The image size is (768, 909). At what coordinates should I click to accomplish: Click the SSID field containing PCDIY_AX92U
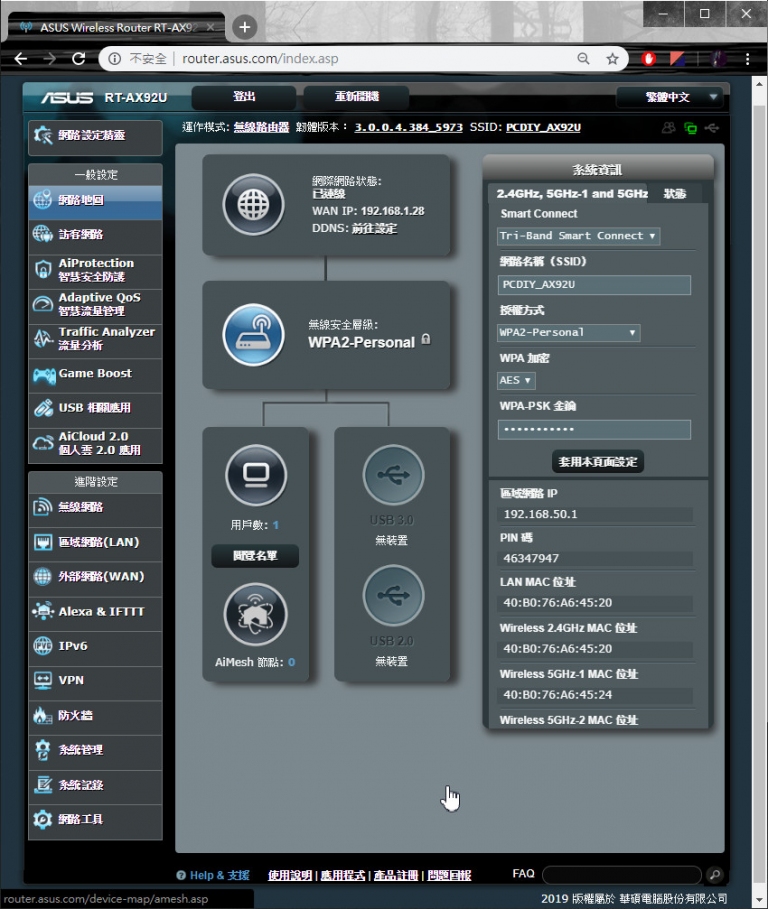pos(594,285)
